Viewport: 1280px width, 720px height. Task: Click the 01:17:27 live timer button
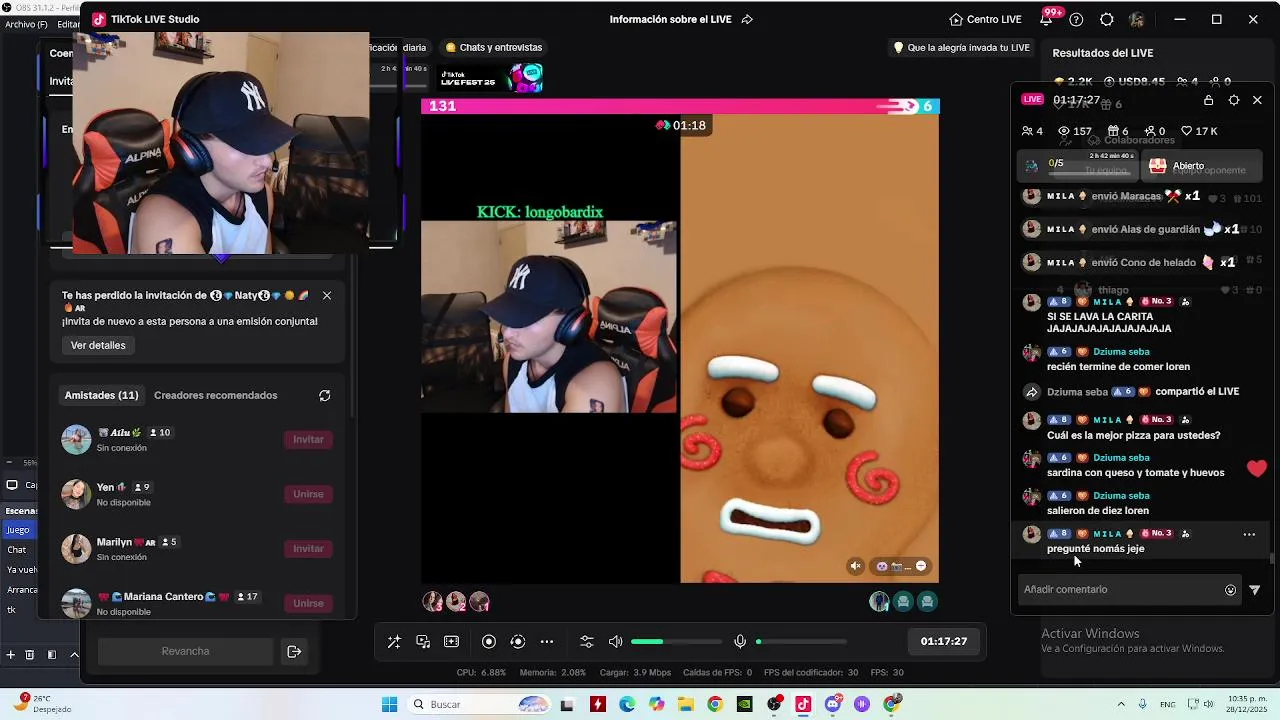coord(944,641)
